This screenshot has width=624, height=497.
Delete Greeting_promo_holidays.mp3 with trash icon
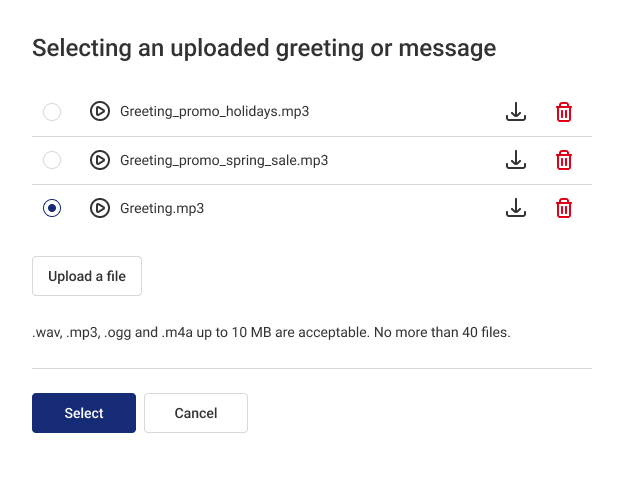[x=564, y=112]
